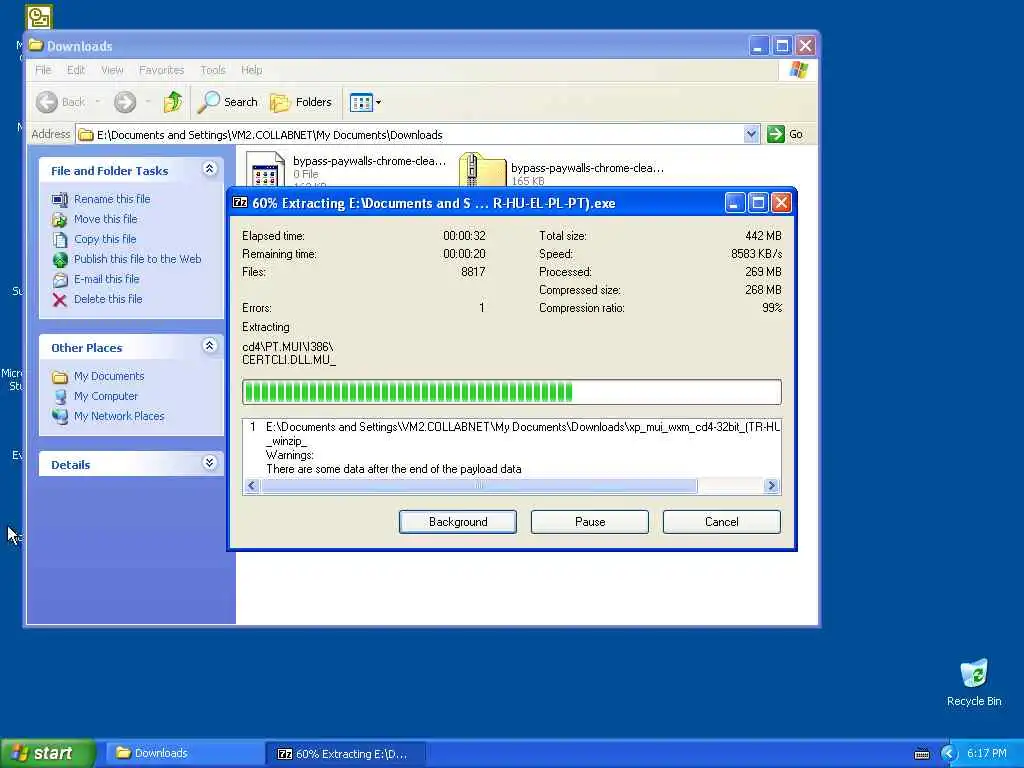Click the Copy this file icon
1024x768 pixels.
coord(59,240)
